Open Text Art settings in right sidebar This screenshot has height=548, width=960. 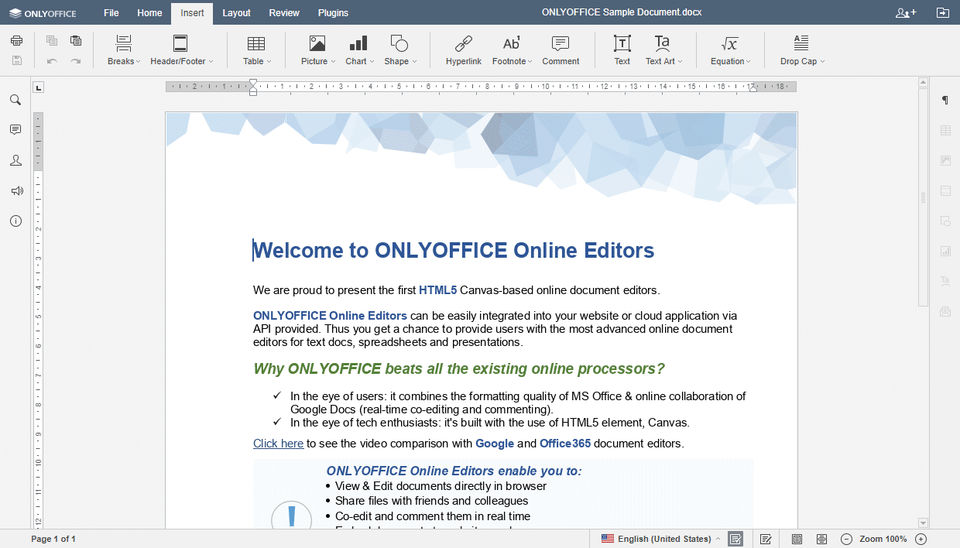945,281
